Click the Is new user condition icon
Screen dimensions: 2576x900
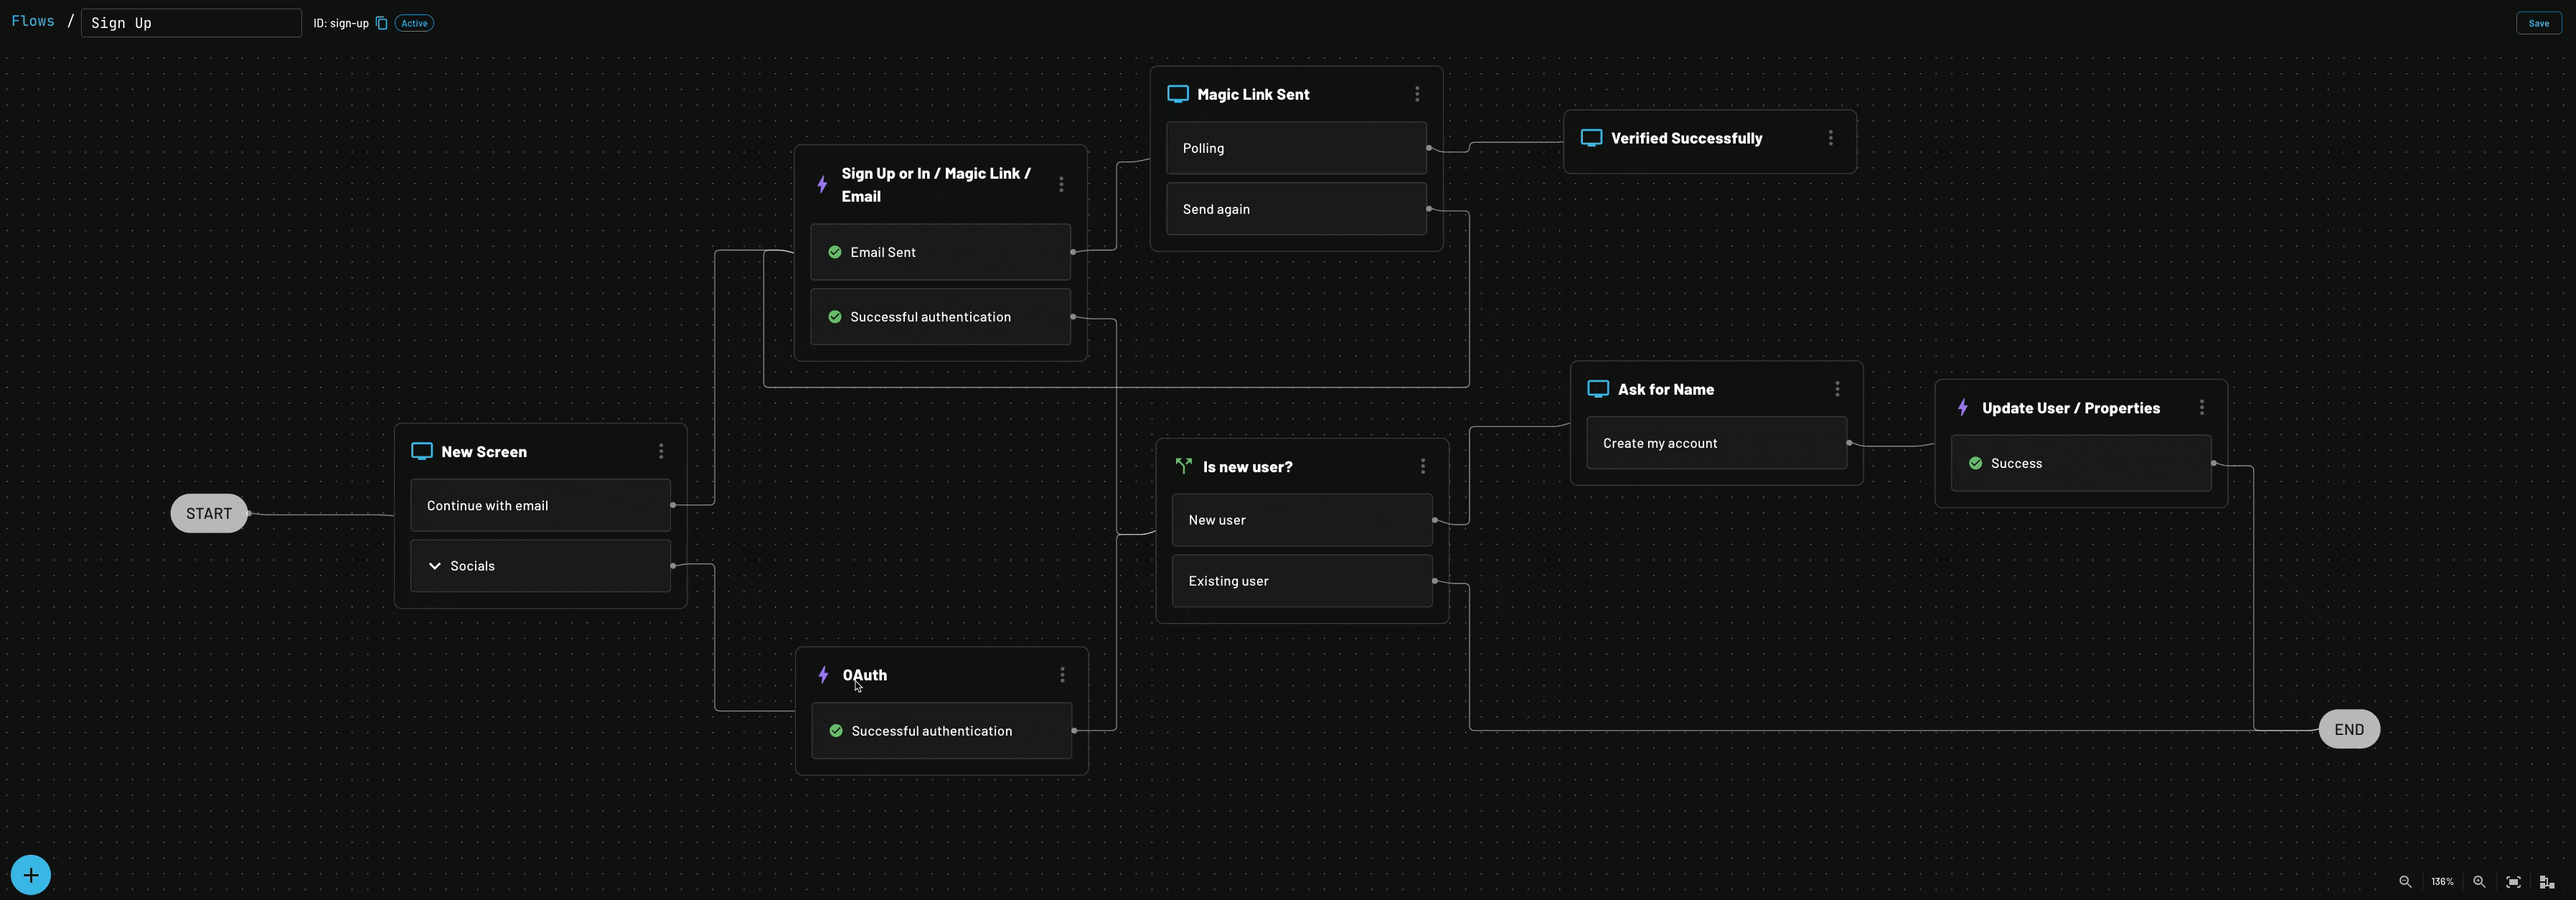tap(1184, 466)
